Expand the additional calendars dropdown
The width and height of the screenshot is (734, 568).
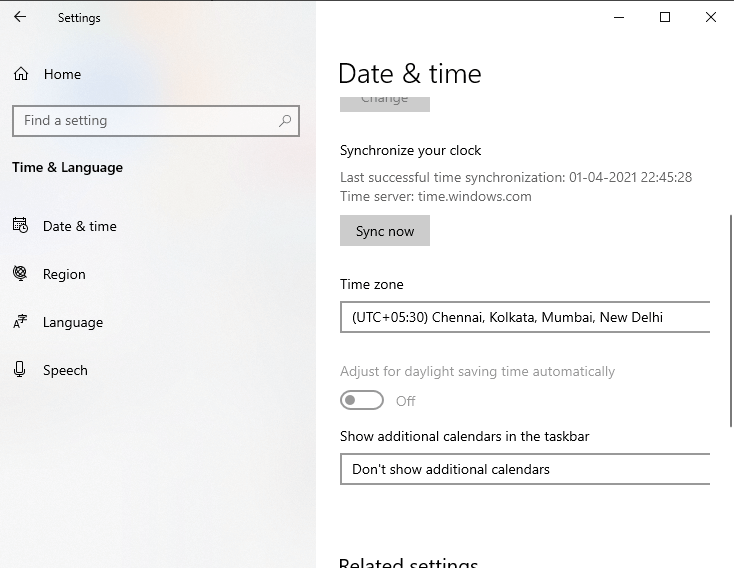[525, 469]
